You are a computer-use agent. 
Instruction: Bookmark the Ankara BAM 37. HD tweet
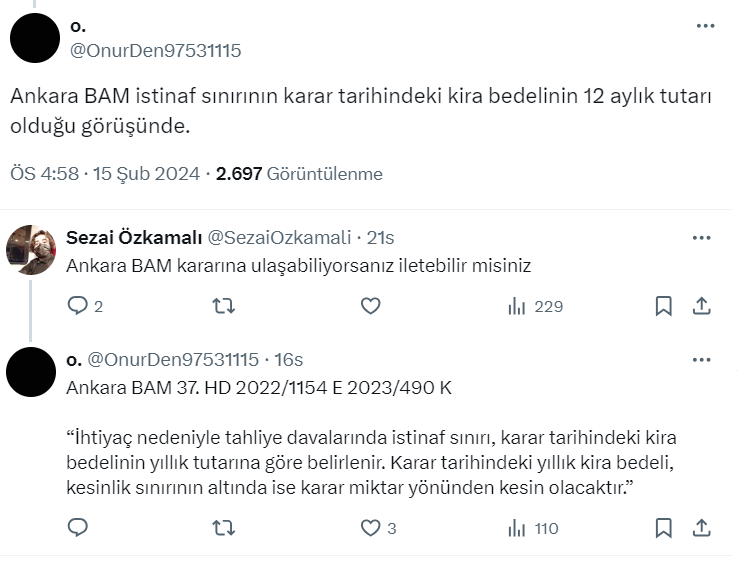(x=663, y=527)
